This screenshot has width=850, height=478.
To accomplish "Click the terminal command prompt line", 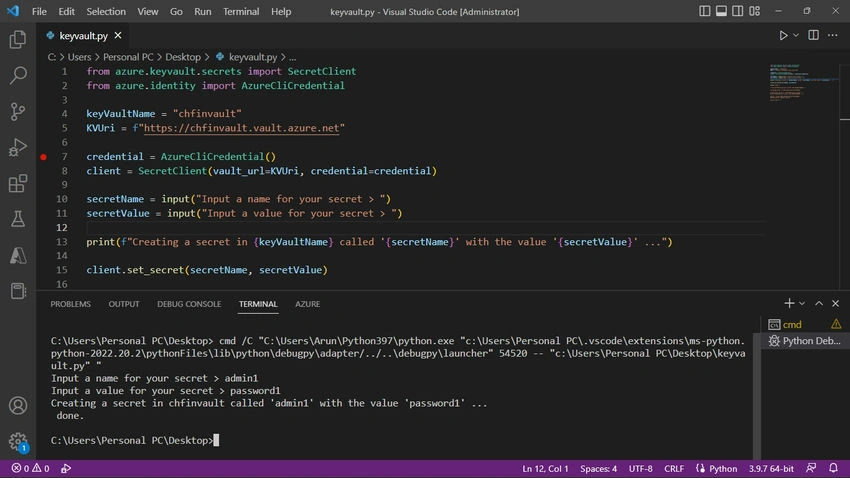I will point(135,440).
